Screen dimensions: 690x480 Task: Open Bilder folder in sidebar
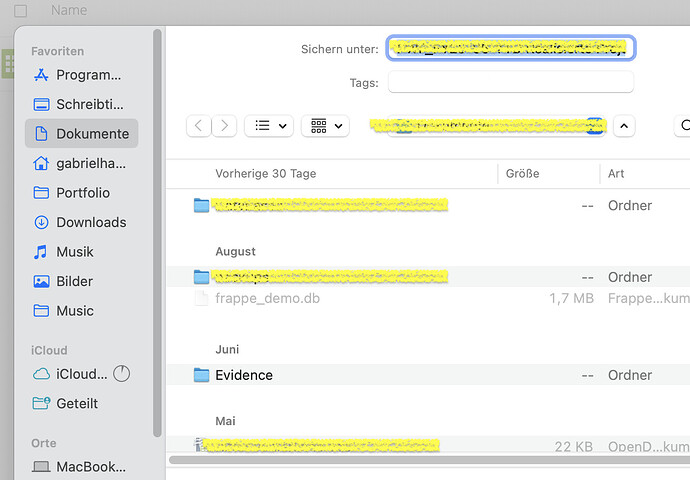coord(75,282)
